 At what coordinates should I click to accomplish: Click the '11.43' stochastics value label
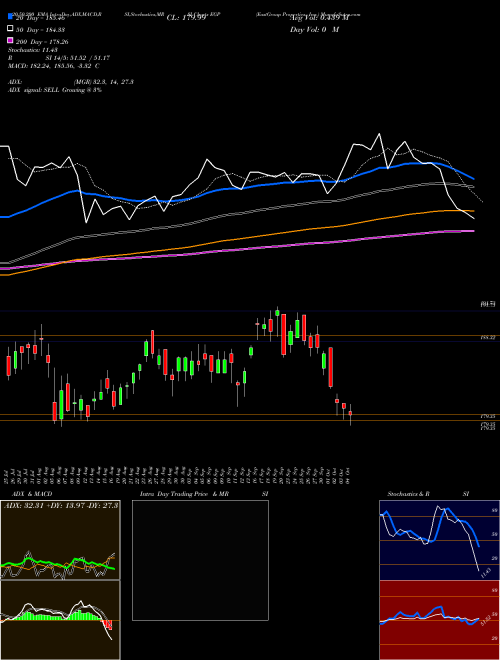485,573
